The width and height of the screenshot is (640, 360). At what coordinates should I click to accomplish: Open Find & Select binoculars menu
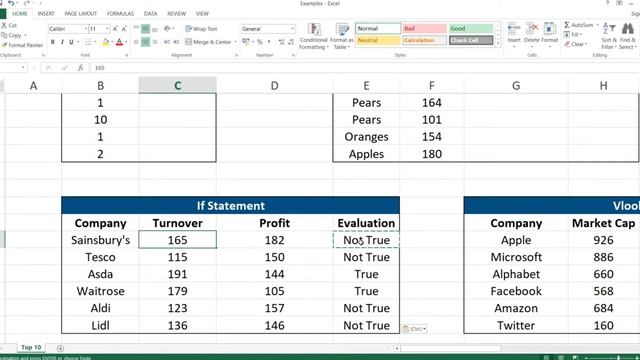pos(627,36)
